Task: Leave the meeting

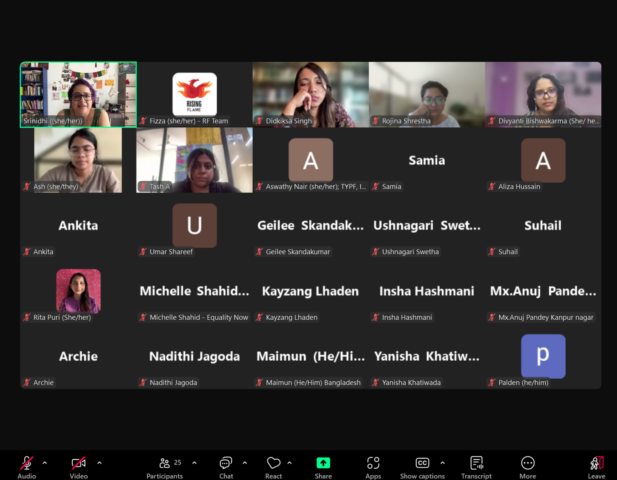Action: 597,467
